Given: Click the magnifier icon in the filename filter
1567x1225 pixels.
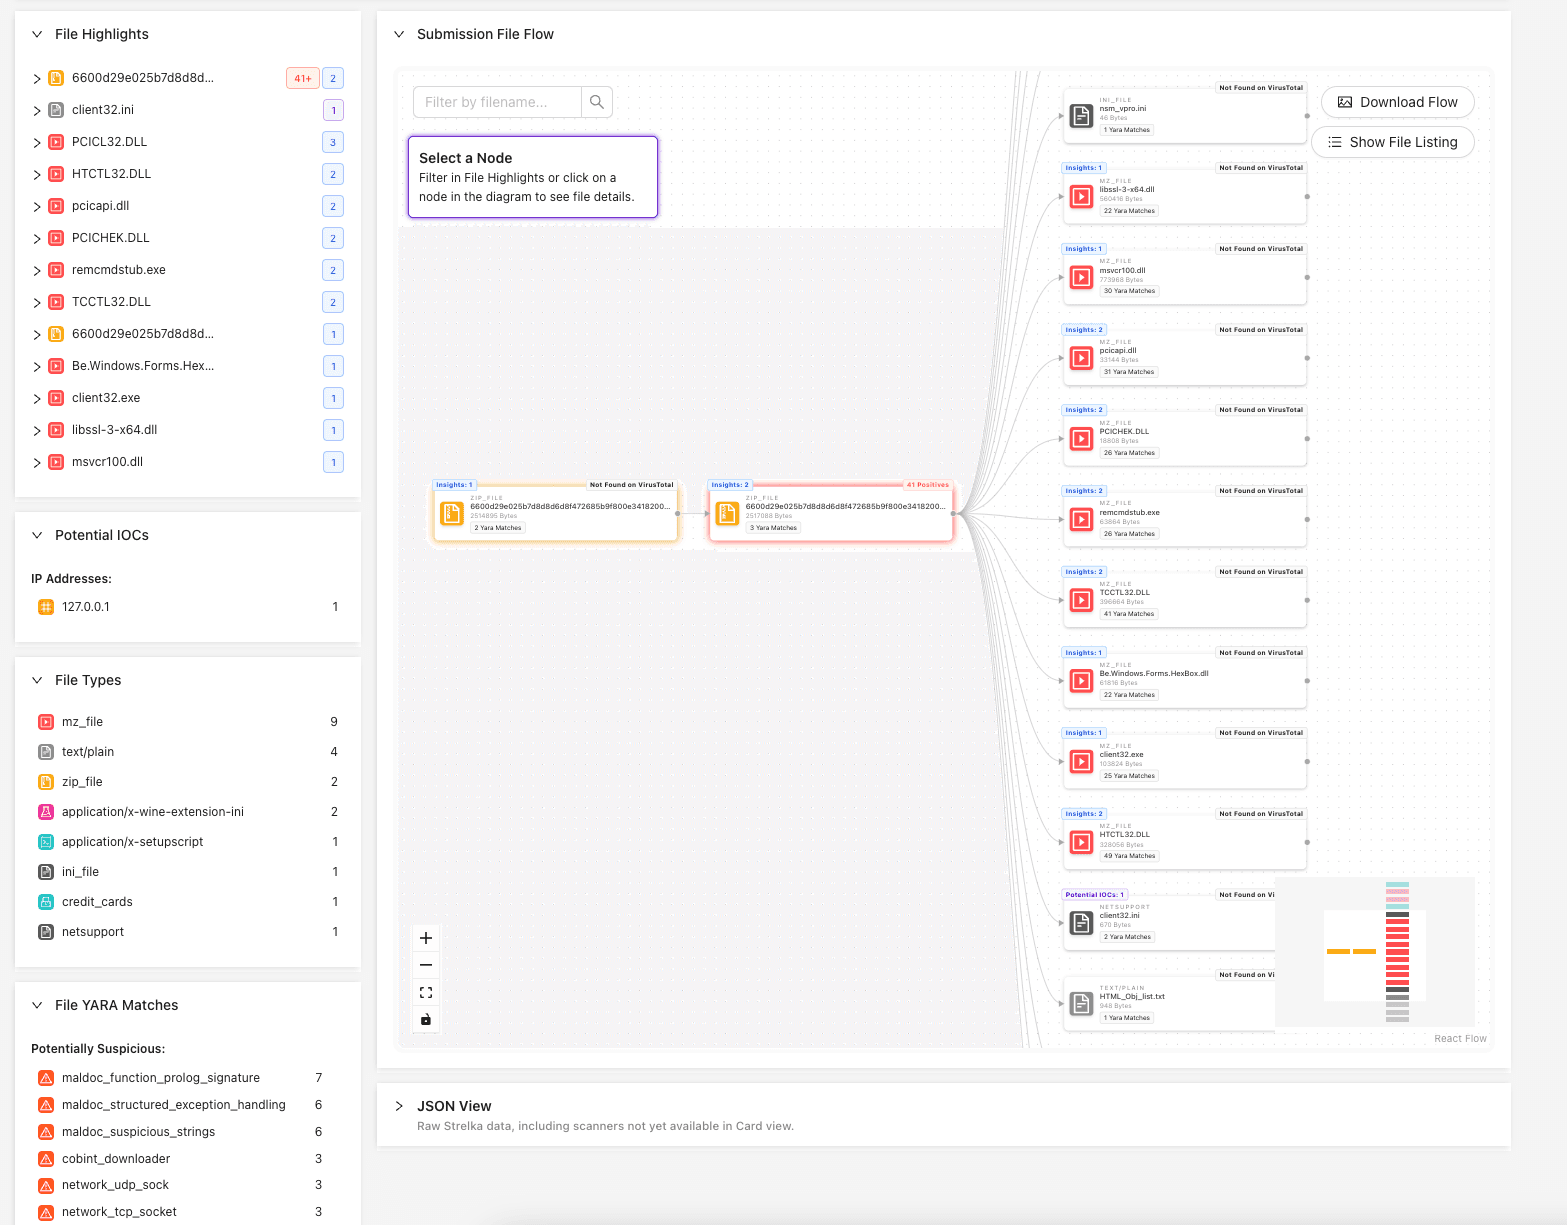Looking at the screenshot, I should 596,101.
